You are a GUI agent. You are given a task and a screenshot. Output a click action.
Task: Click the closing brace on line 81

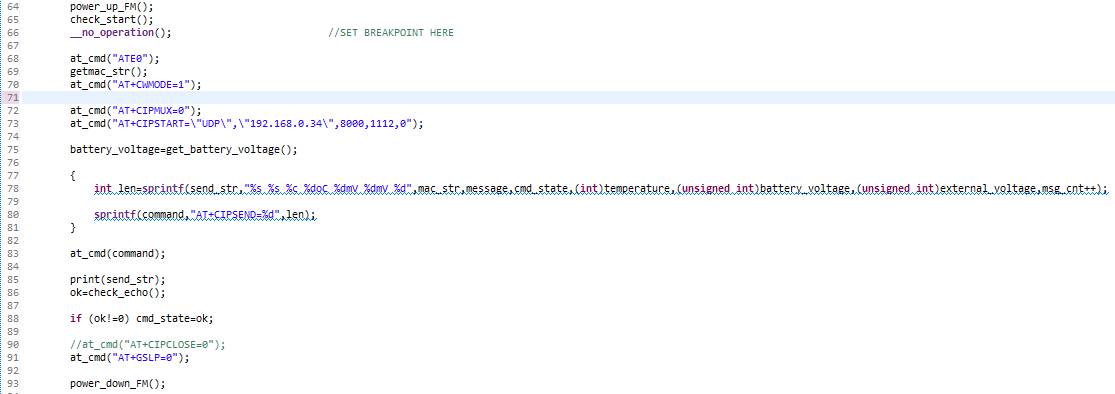73,227
